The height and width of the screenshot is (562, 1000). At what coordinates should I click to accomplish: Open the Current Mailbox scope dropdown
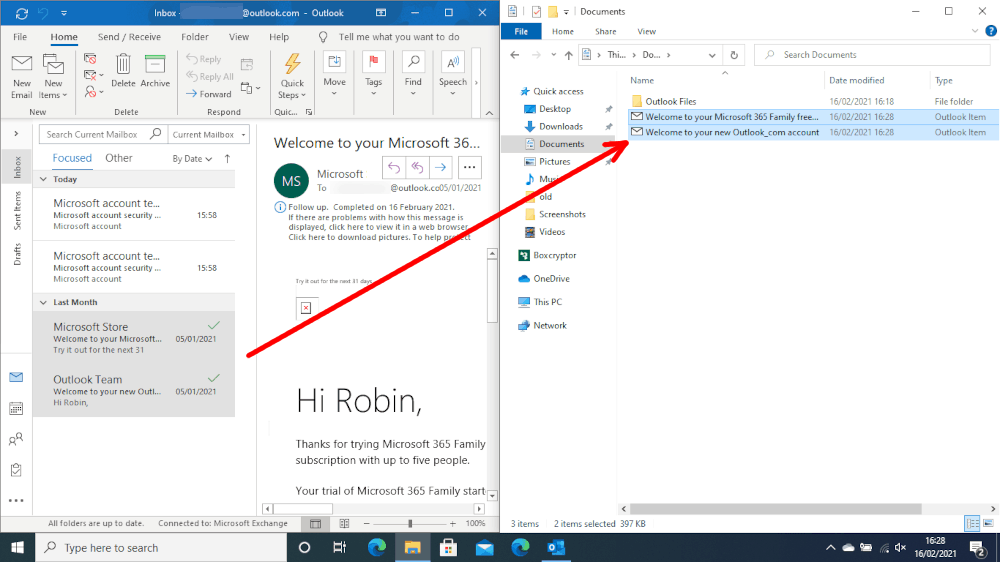point(209,135)
